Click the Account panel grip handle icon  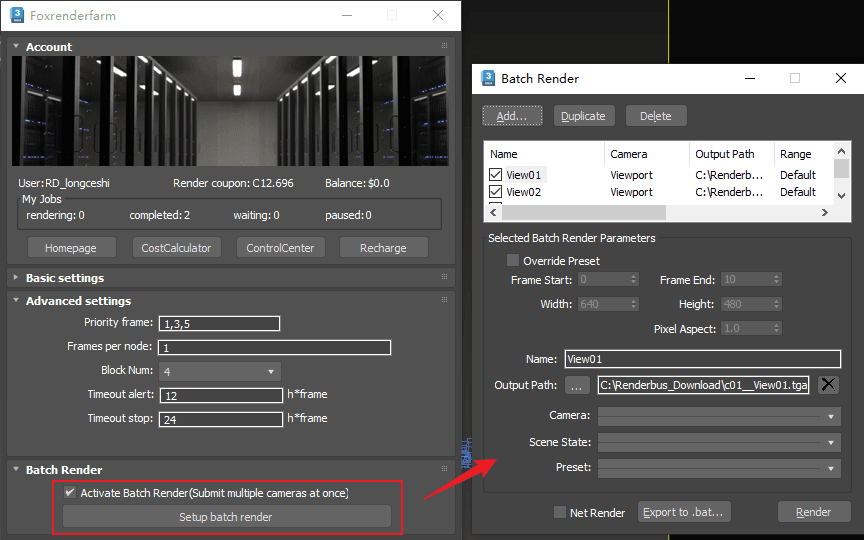444,46
